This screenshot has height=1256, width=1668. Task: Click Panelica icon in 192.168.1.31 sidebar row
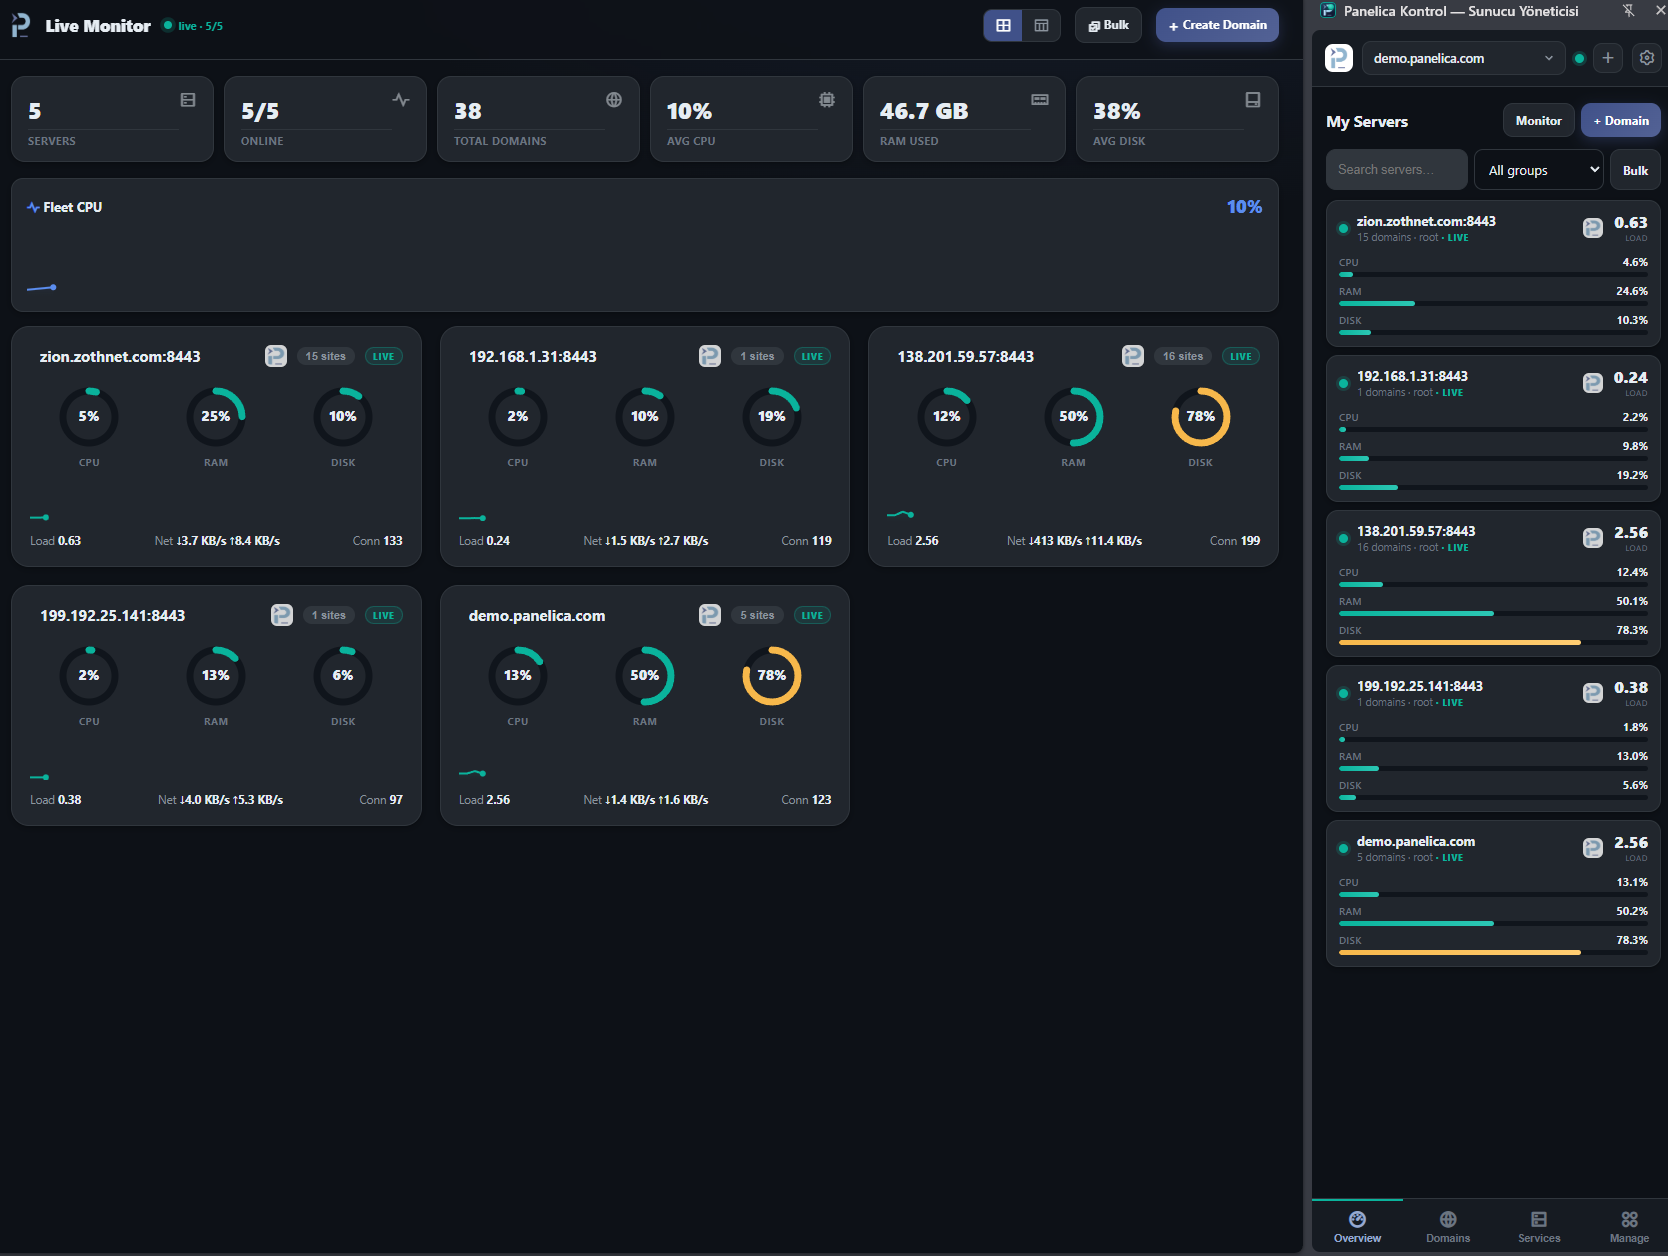pyautogui.click(x=1593, y=383)
